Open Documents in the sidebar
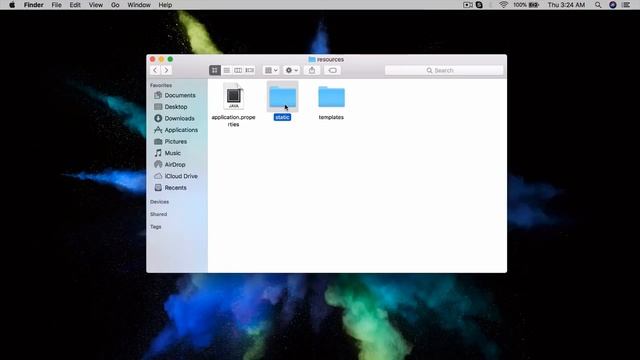Viewport: 640px width, 360px height. tap(176, 95)
